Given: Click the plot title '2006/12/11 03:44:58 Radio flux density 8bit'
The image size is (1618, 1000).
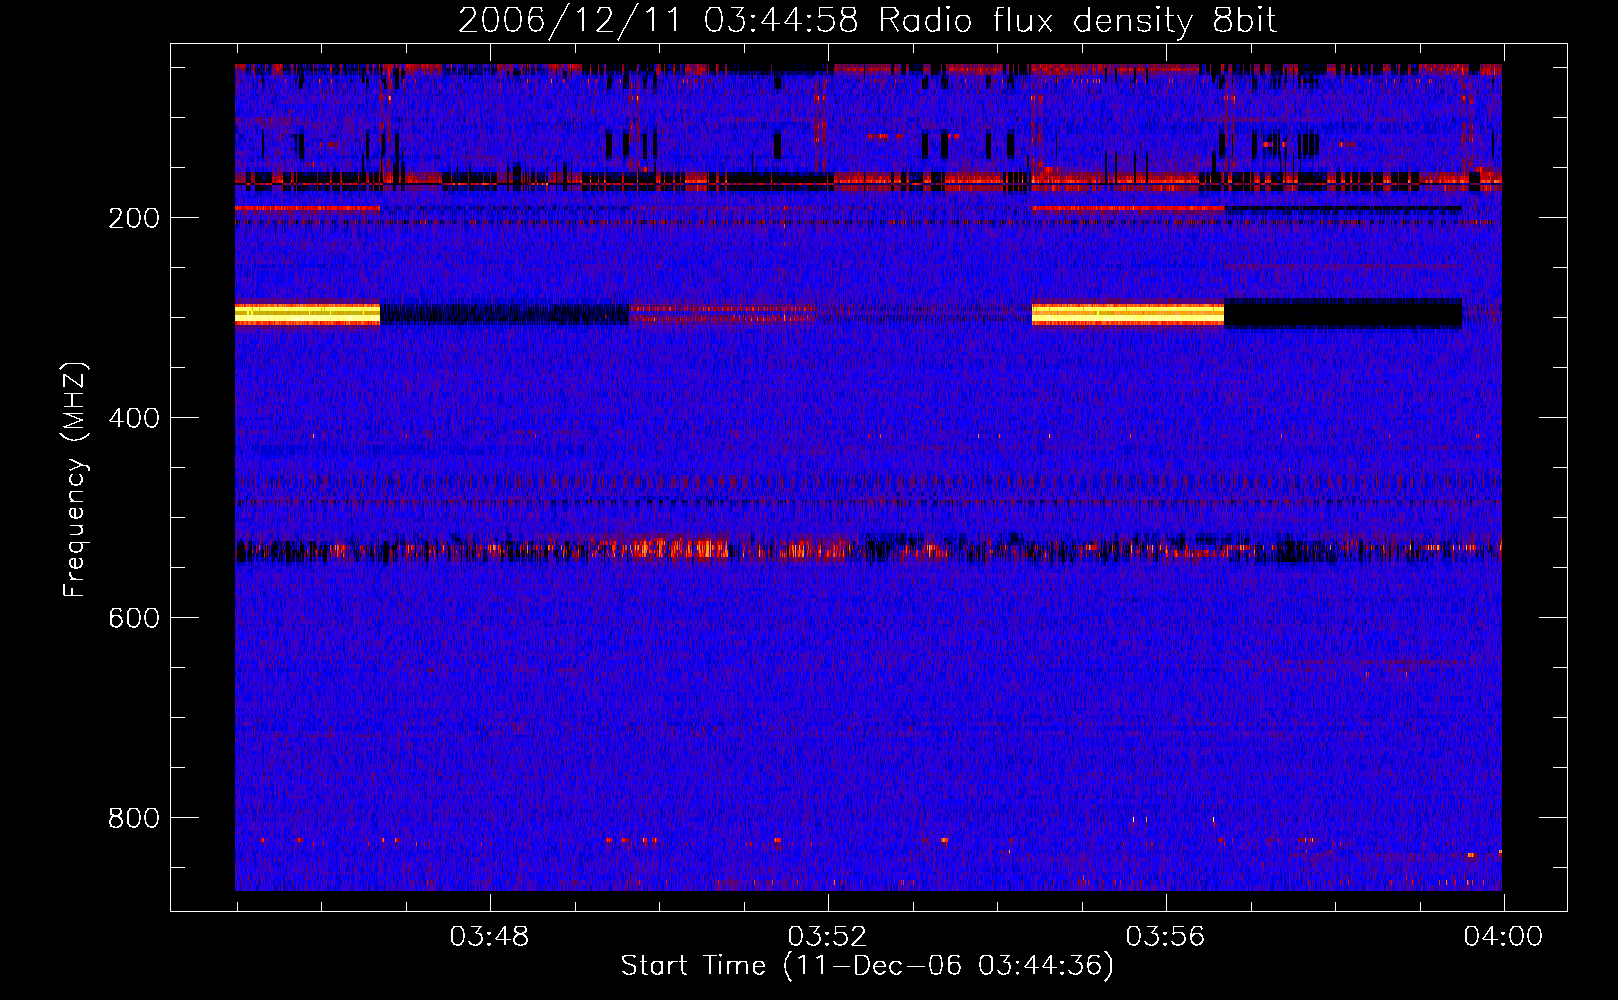Looking at the screenshot, I should coord(867,21).
